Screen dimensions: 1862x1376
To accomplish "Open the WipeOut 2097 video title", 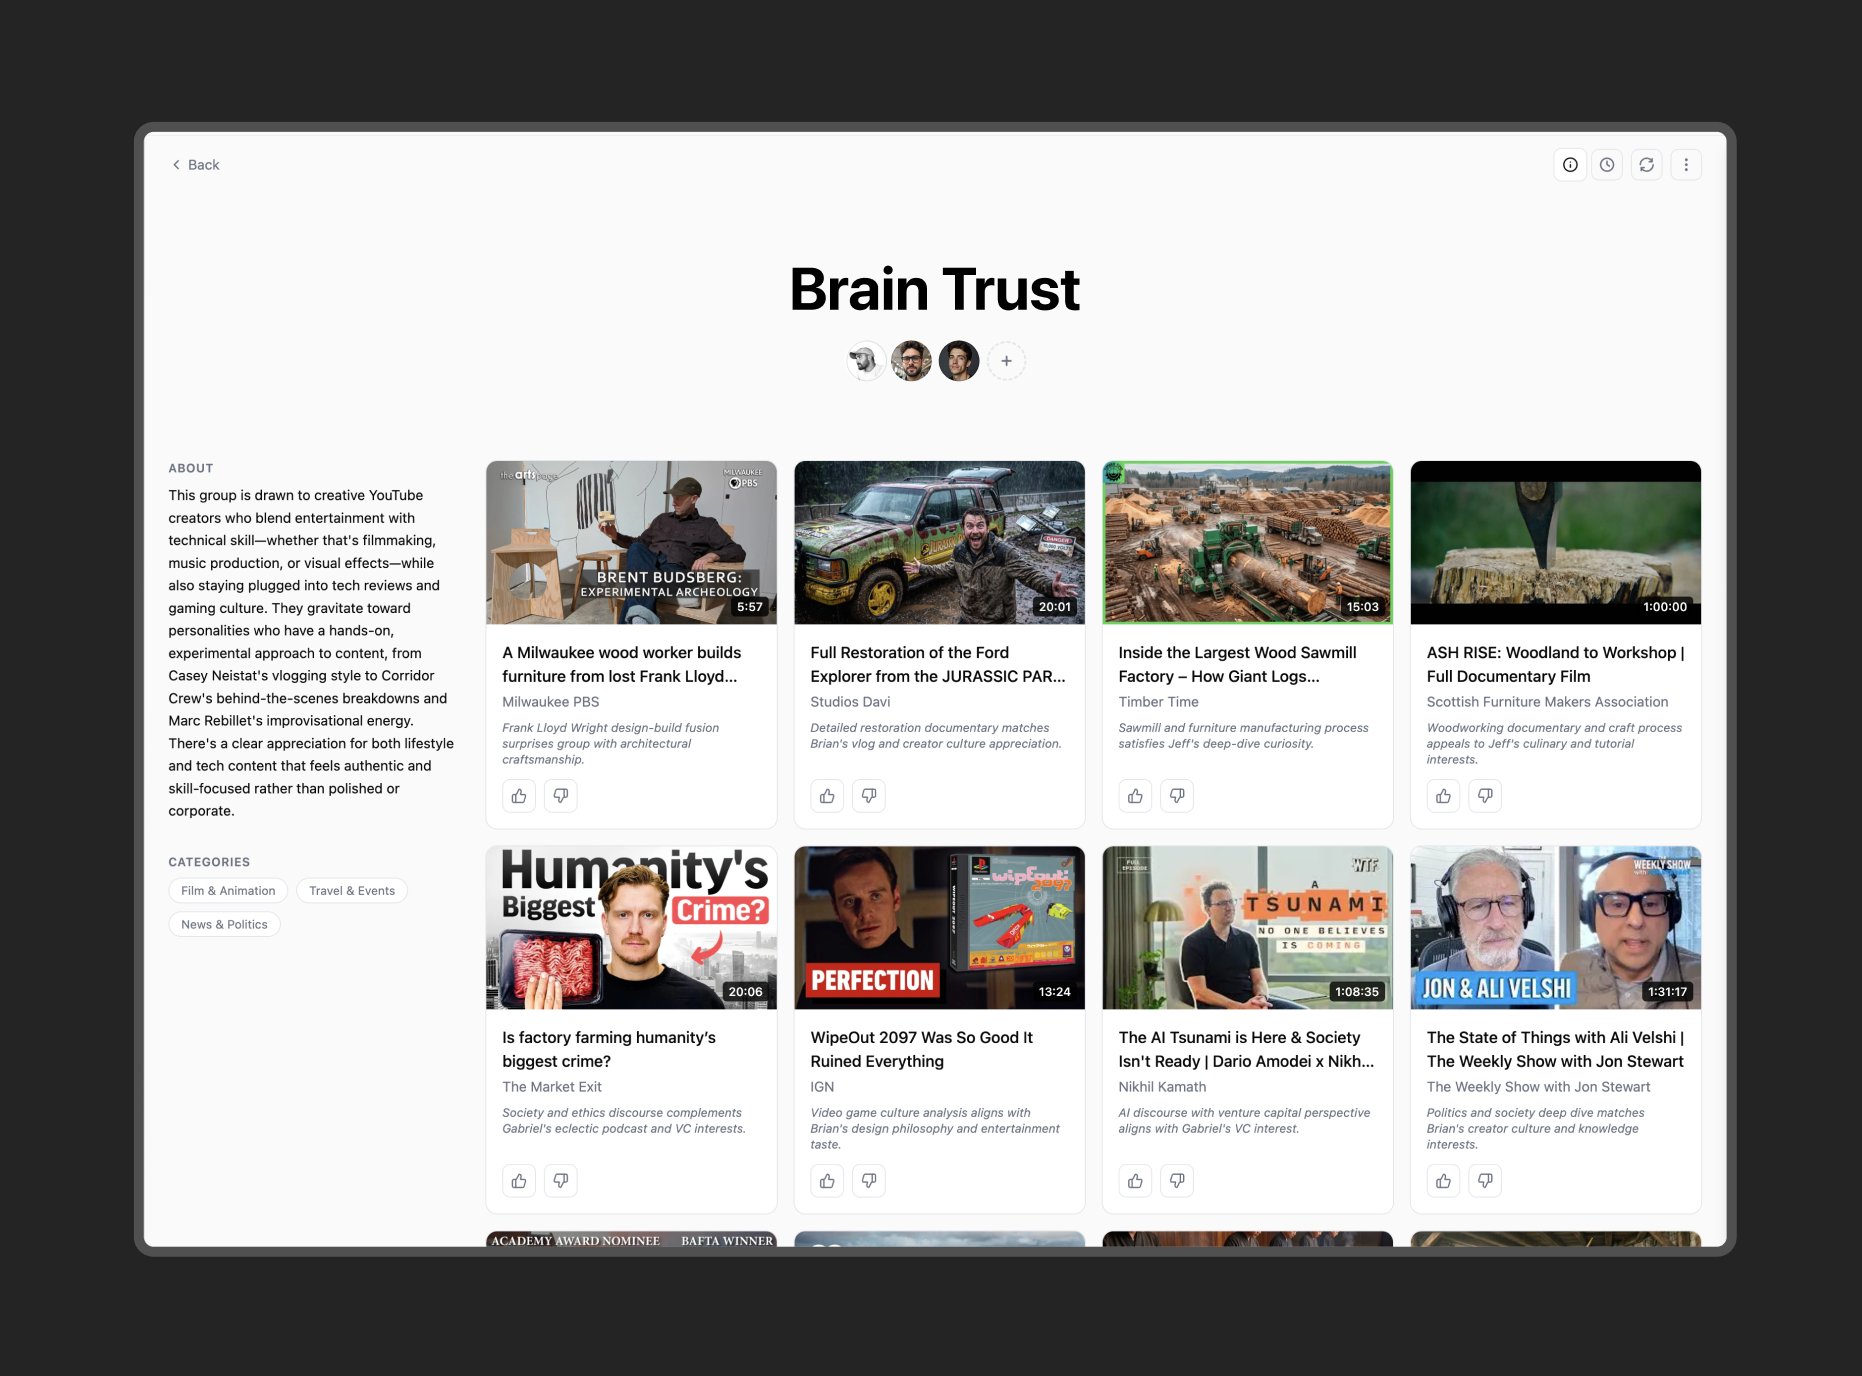I will (921, 1049).
